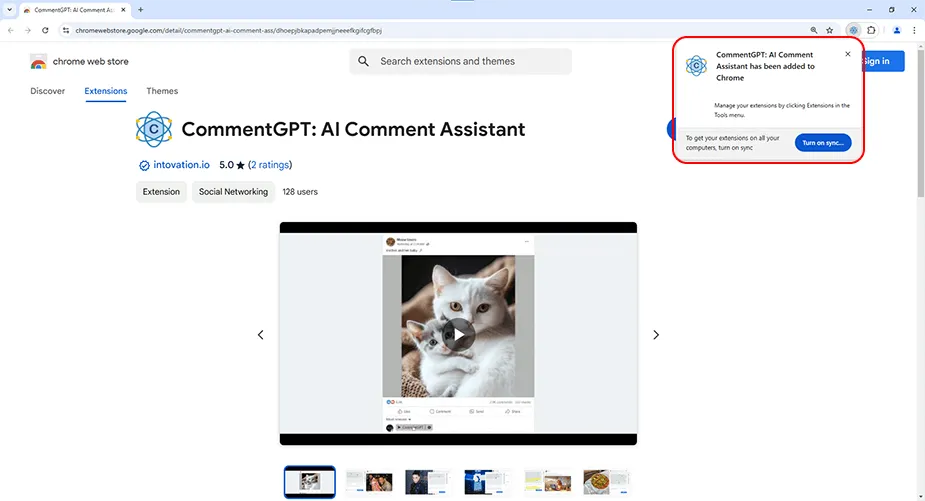Click the Social Networking category chip

click(x=233, y=192)
